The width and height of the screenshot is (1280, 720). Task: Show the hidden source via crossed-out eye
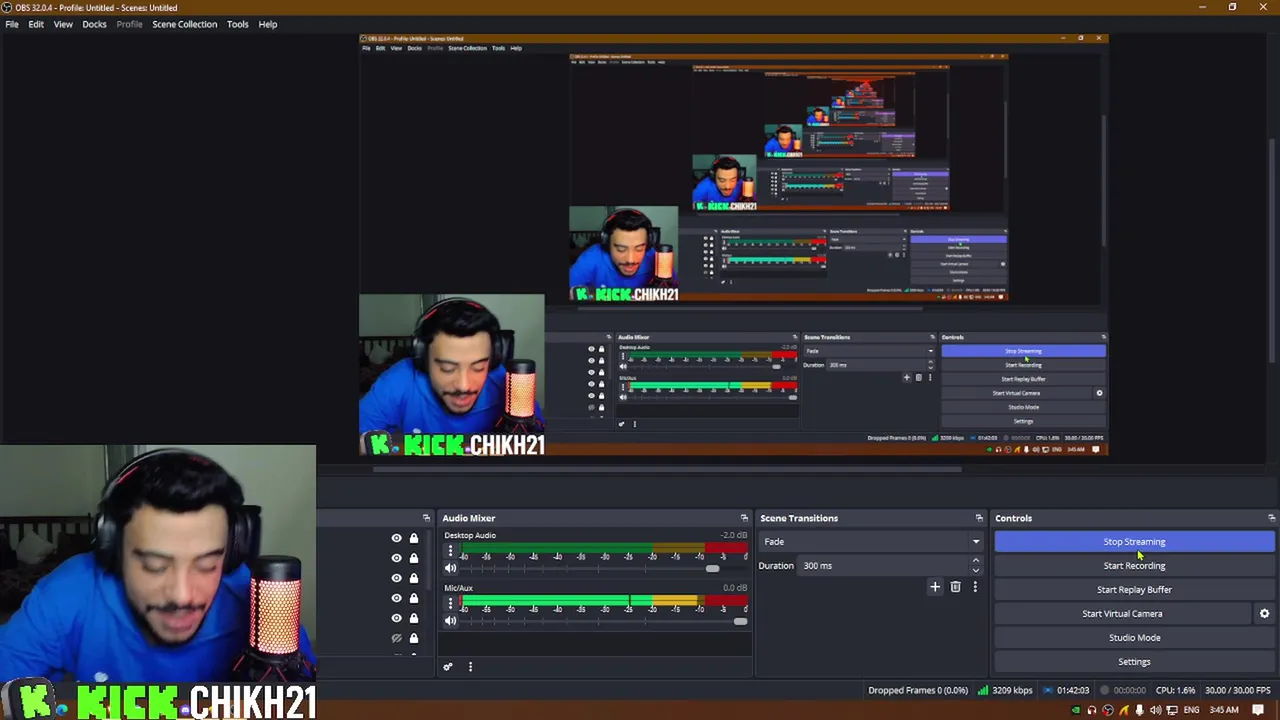click(x=396, y=638)
